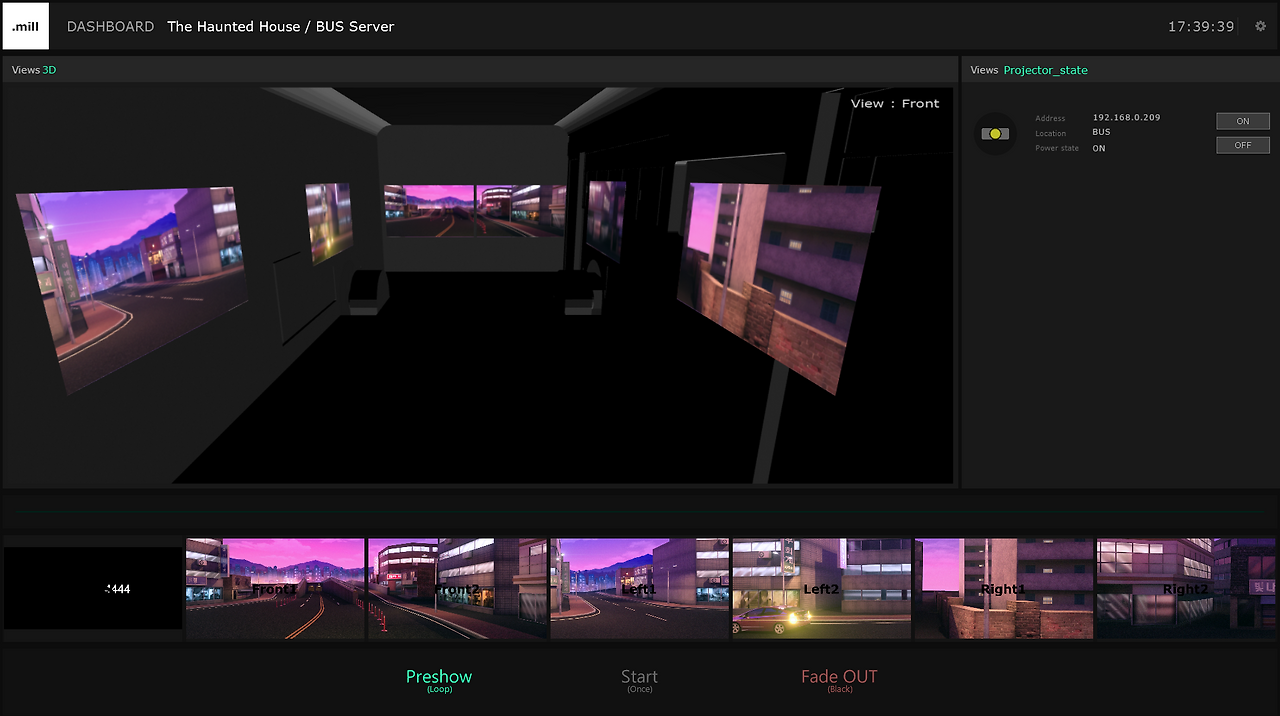
Task: Trigger Fade OUT to black
Action: [839, 680]
